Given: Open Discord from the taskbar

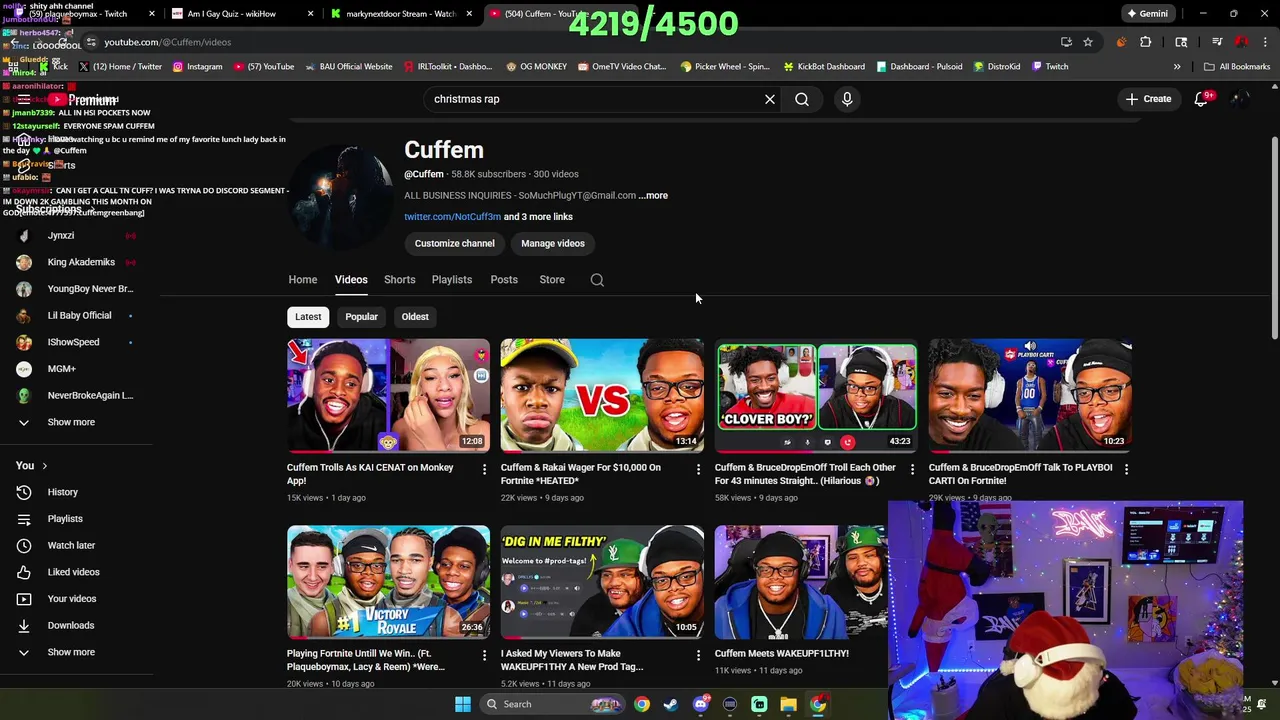Looking at the screenshot, I should pos(701,704).
